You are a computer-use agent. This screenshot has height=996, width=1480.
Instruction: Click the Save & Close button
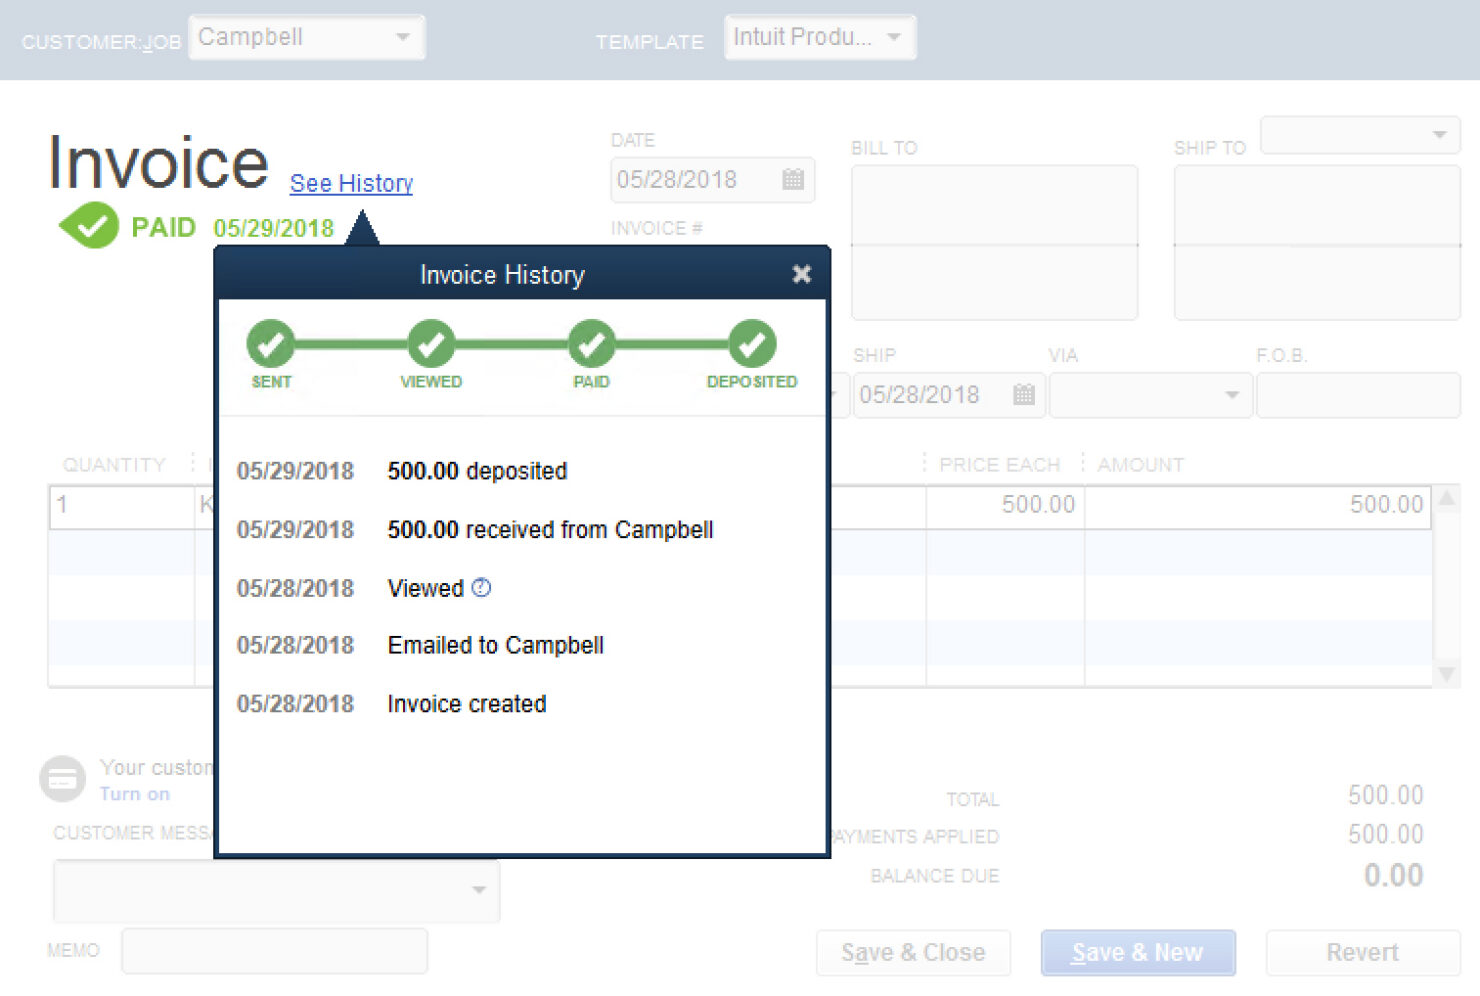(913, 953)
